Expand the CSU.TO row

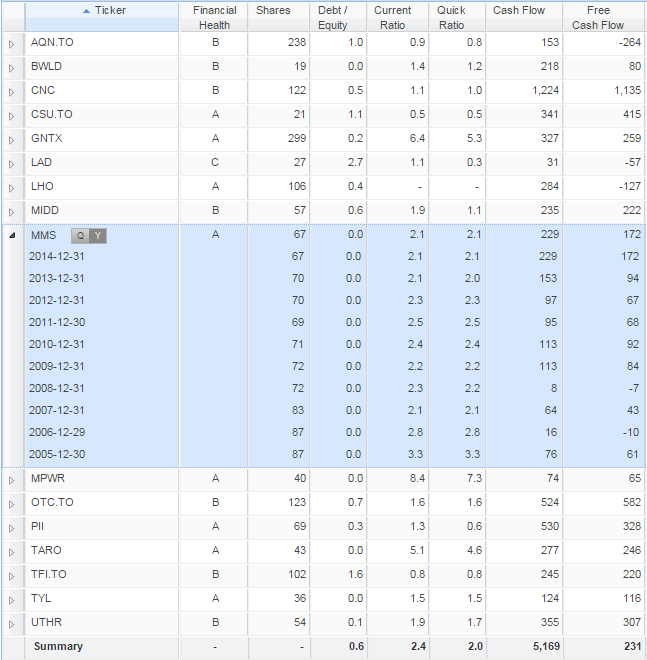tap(12, 116)
